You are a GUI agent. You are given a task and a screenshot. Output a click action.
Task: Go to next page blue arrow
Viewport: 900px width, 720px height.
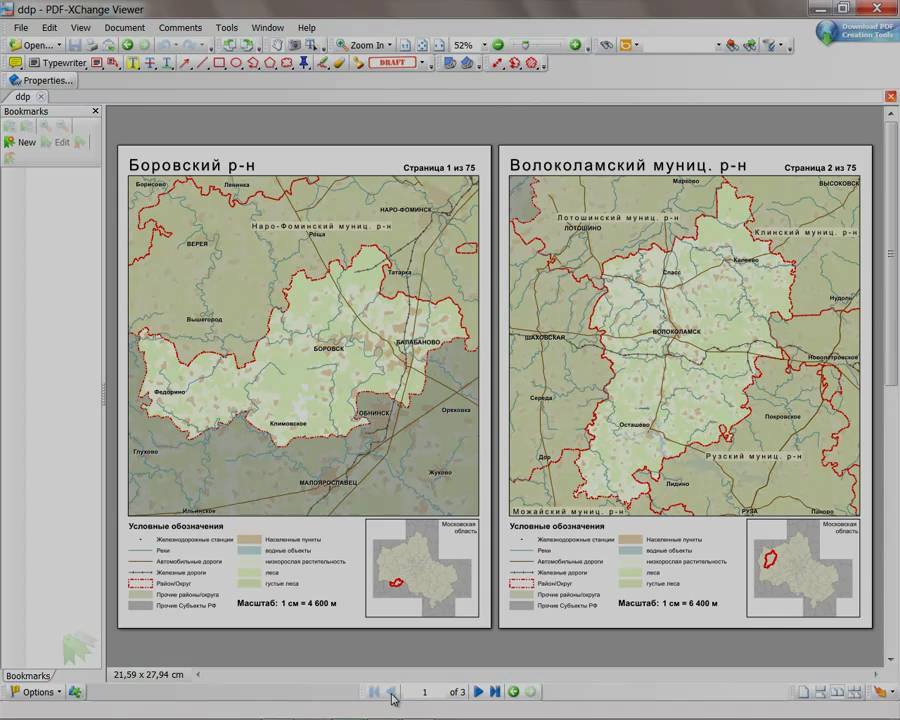[478, 692]
